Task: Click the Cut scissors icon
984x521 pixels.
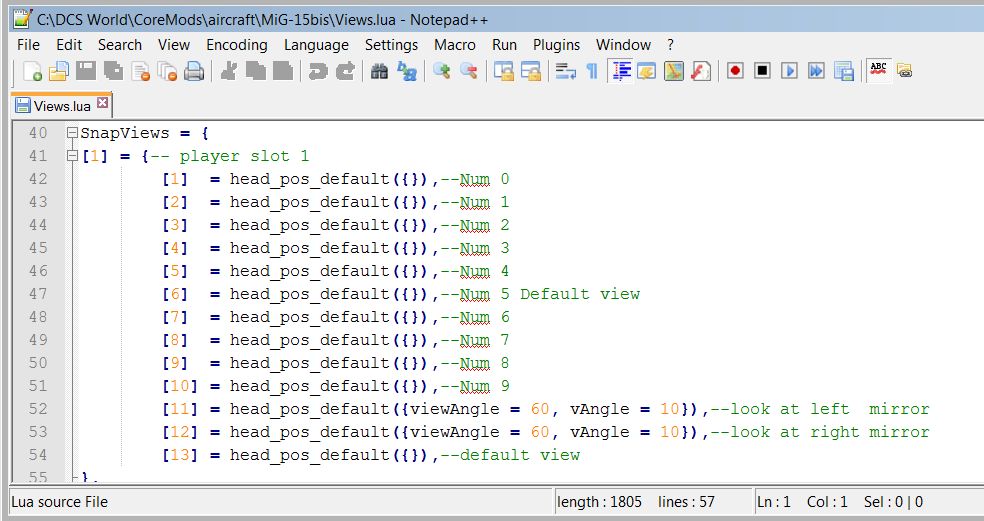Action: click(x=228, y=71)
